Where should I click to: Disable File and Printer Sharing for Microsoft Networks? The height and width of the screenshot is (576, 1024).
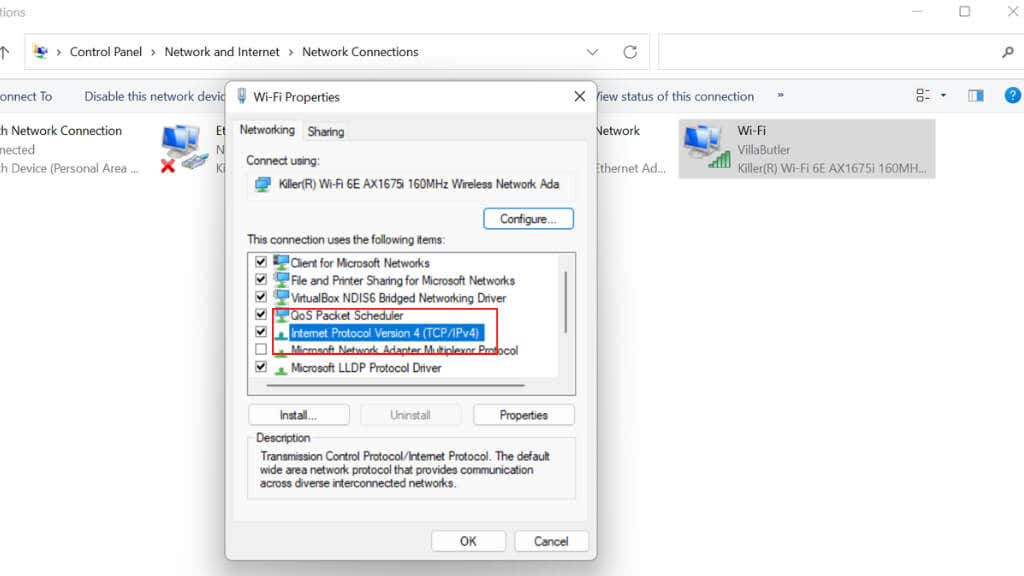[260, 280]
